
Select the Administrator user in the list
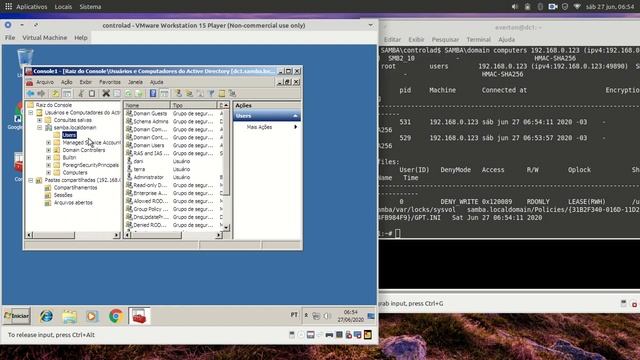149,177
